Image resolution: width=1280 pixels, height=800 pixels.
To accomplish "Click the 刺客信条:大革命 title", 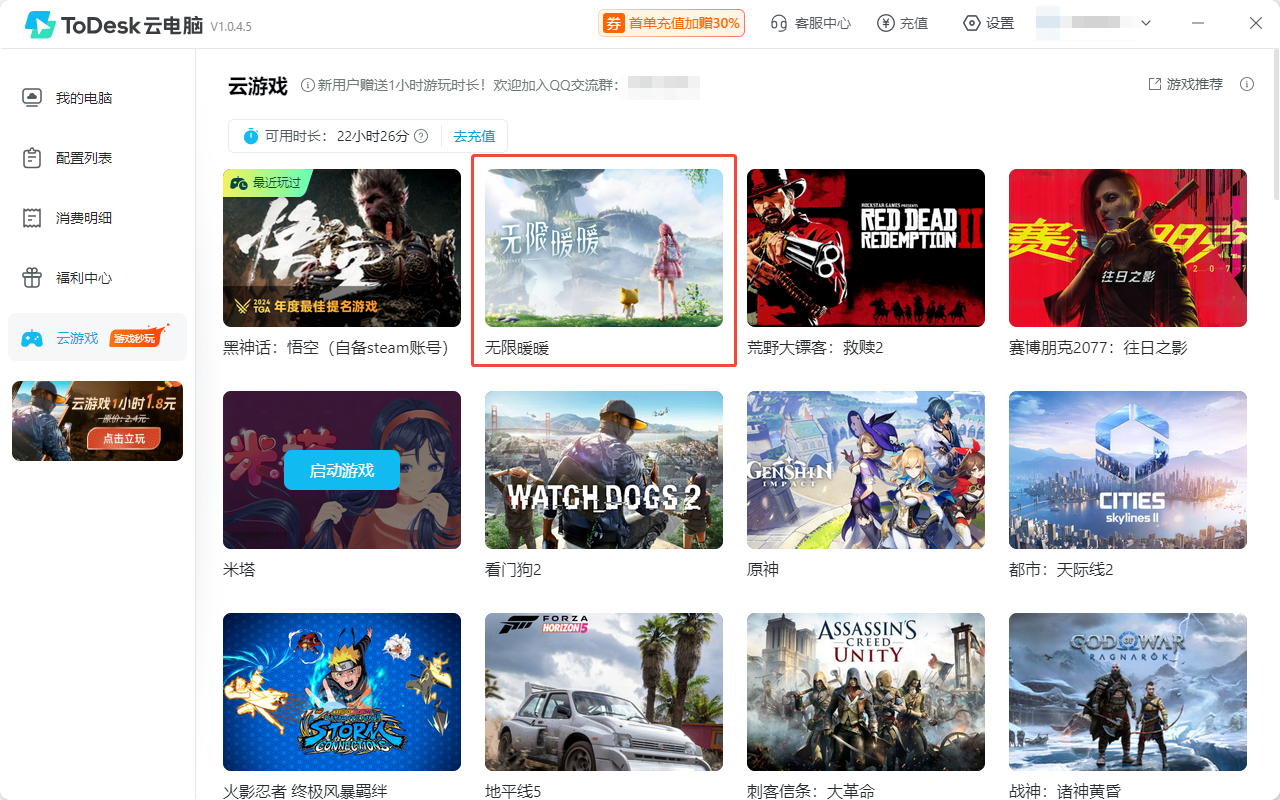I will [811, 791].
